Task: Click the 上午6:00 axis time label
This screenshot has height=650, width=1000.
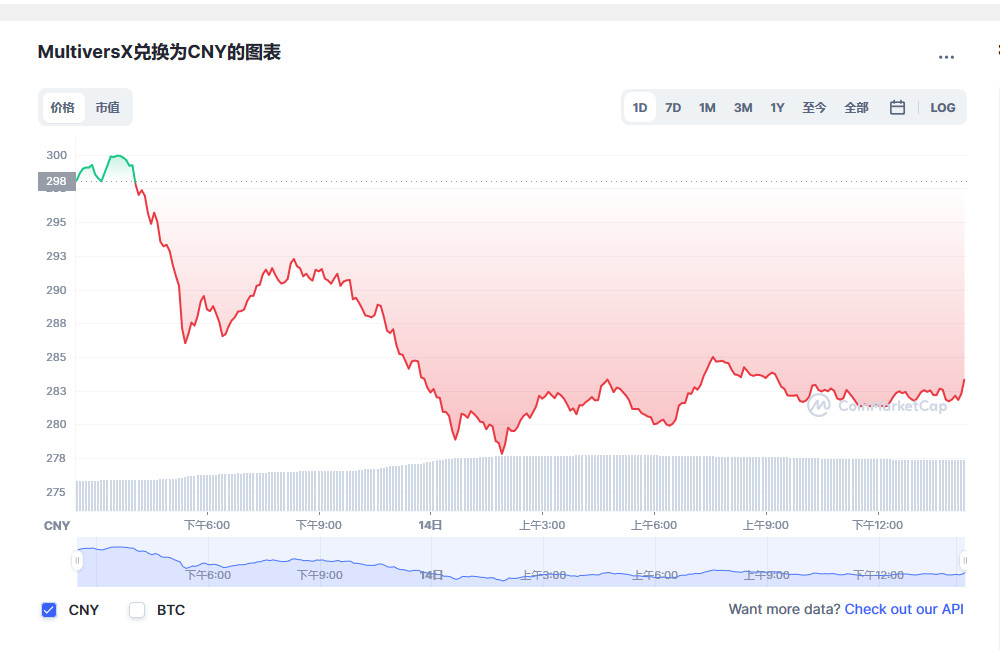Action: pos(654,525)
